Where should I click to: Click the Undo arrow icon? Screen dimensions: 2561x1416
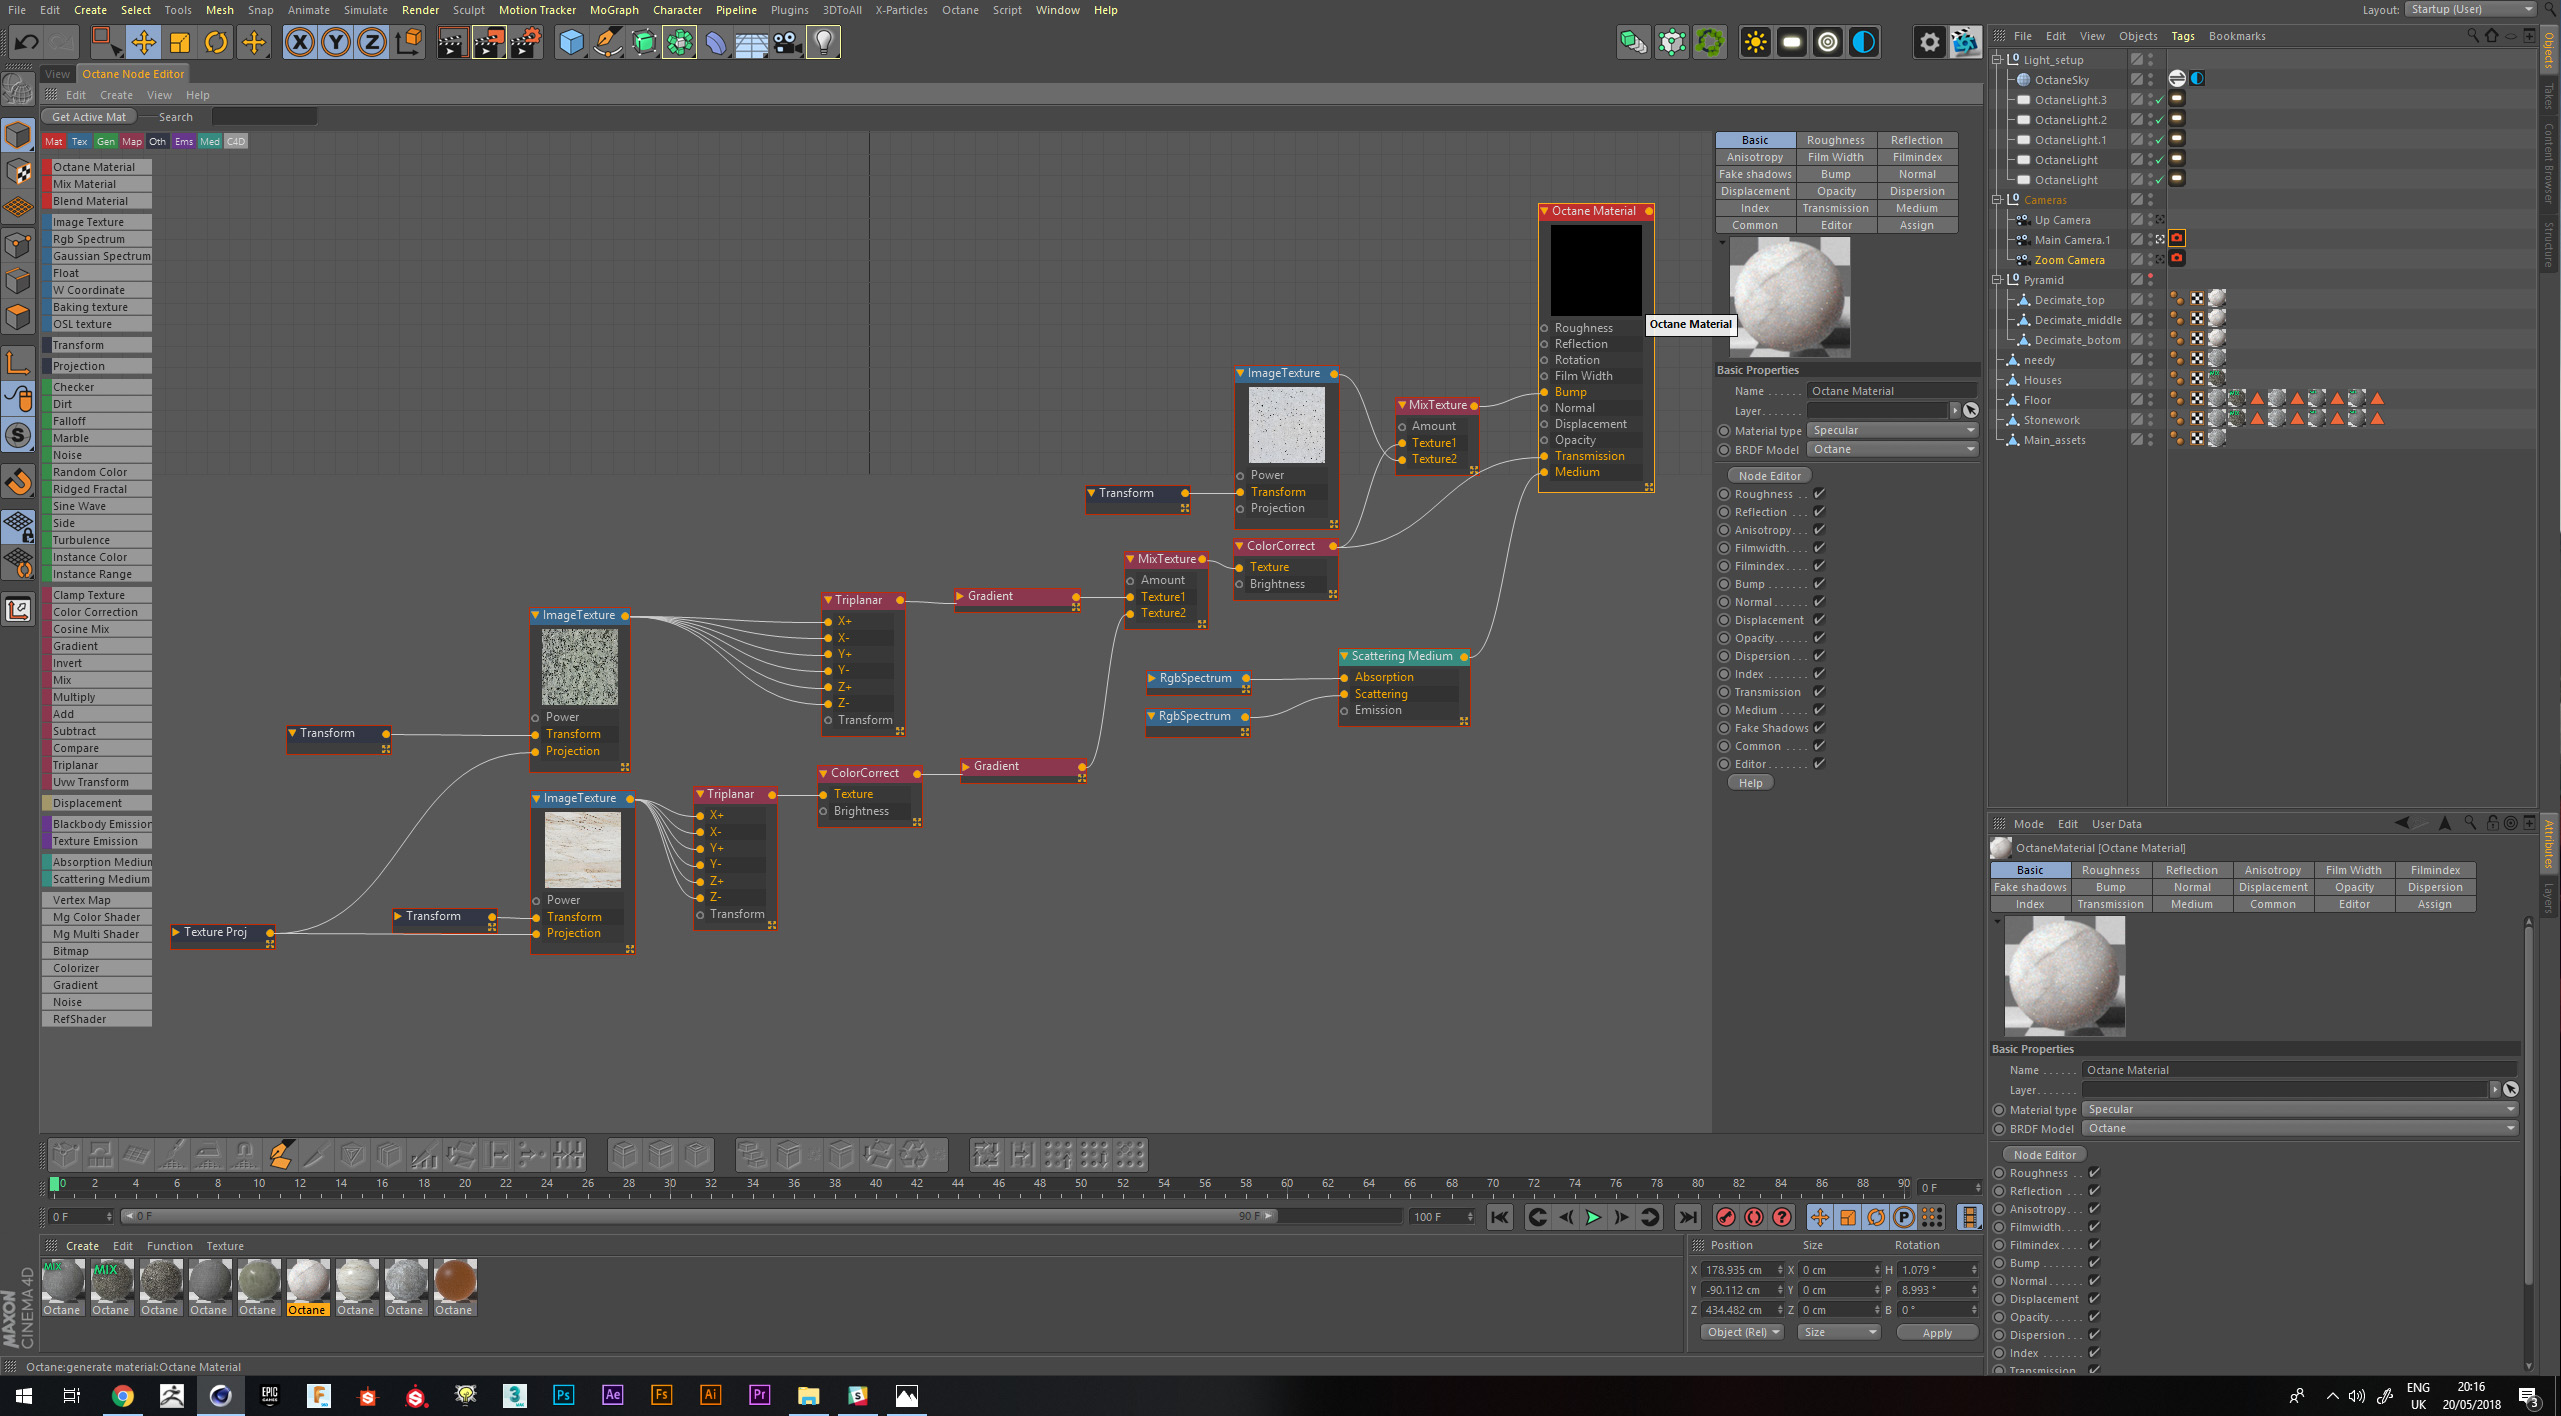coord(27,42)
